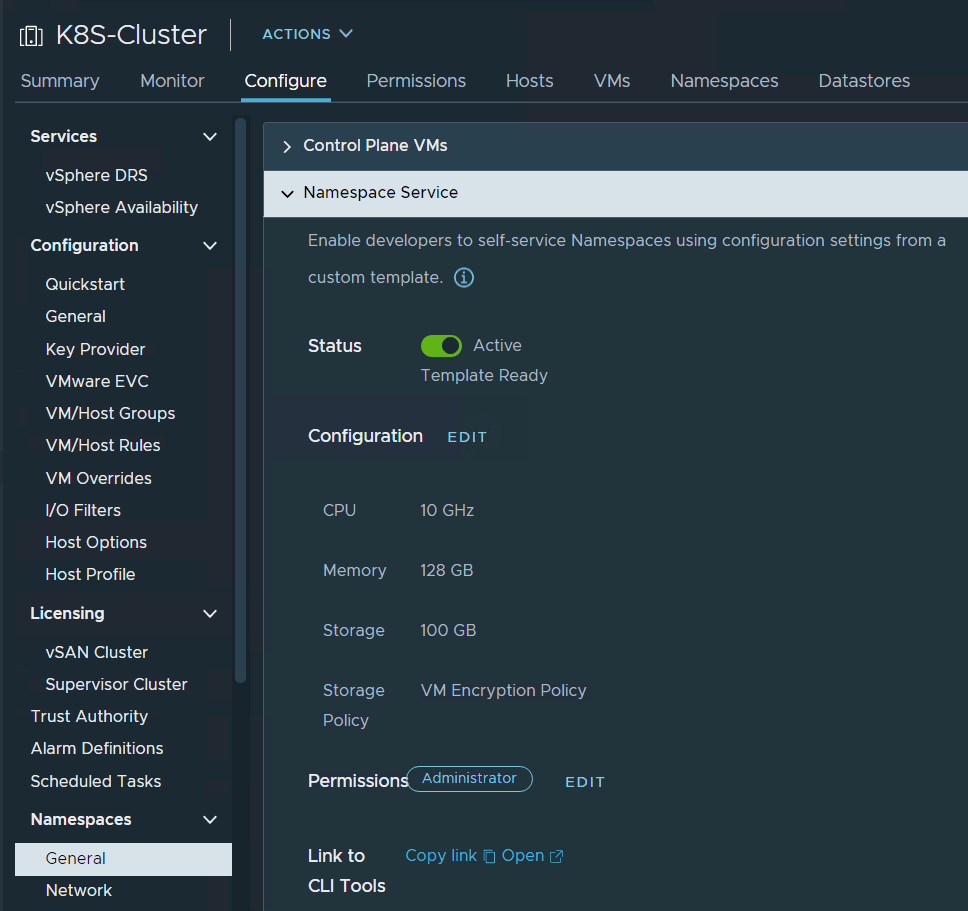This screenshot has width=968, height=911.
Task: Click the copy icon beside Copy link
Action: pos(489,856)
